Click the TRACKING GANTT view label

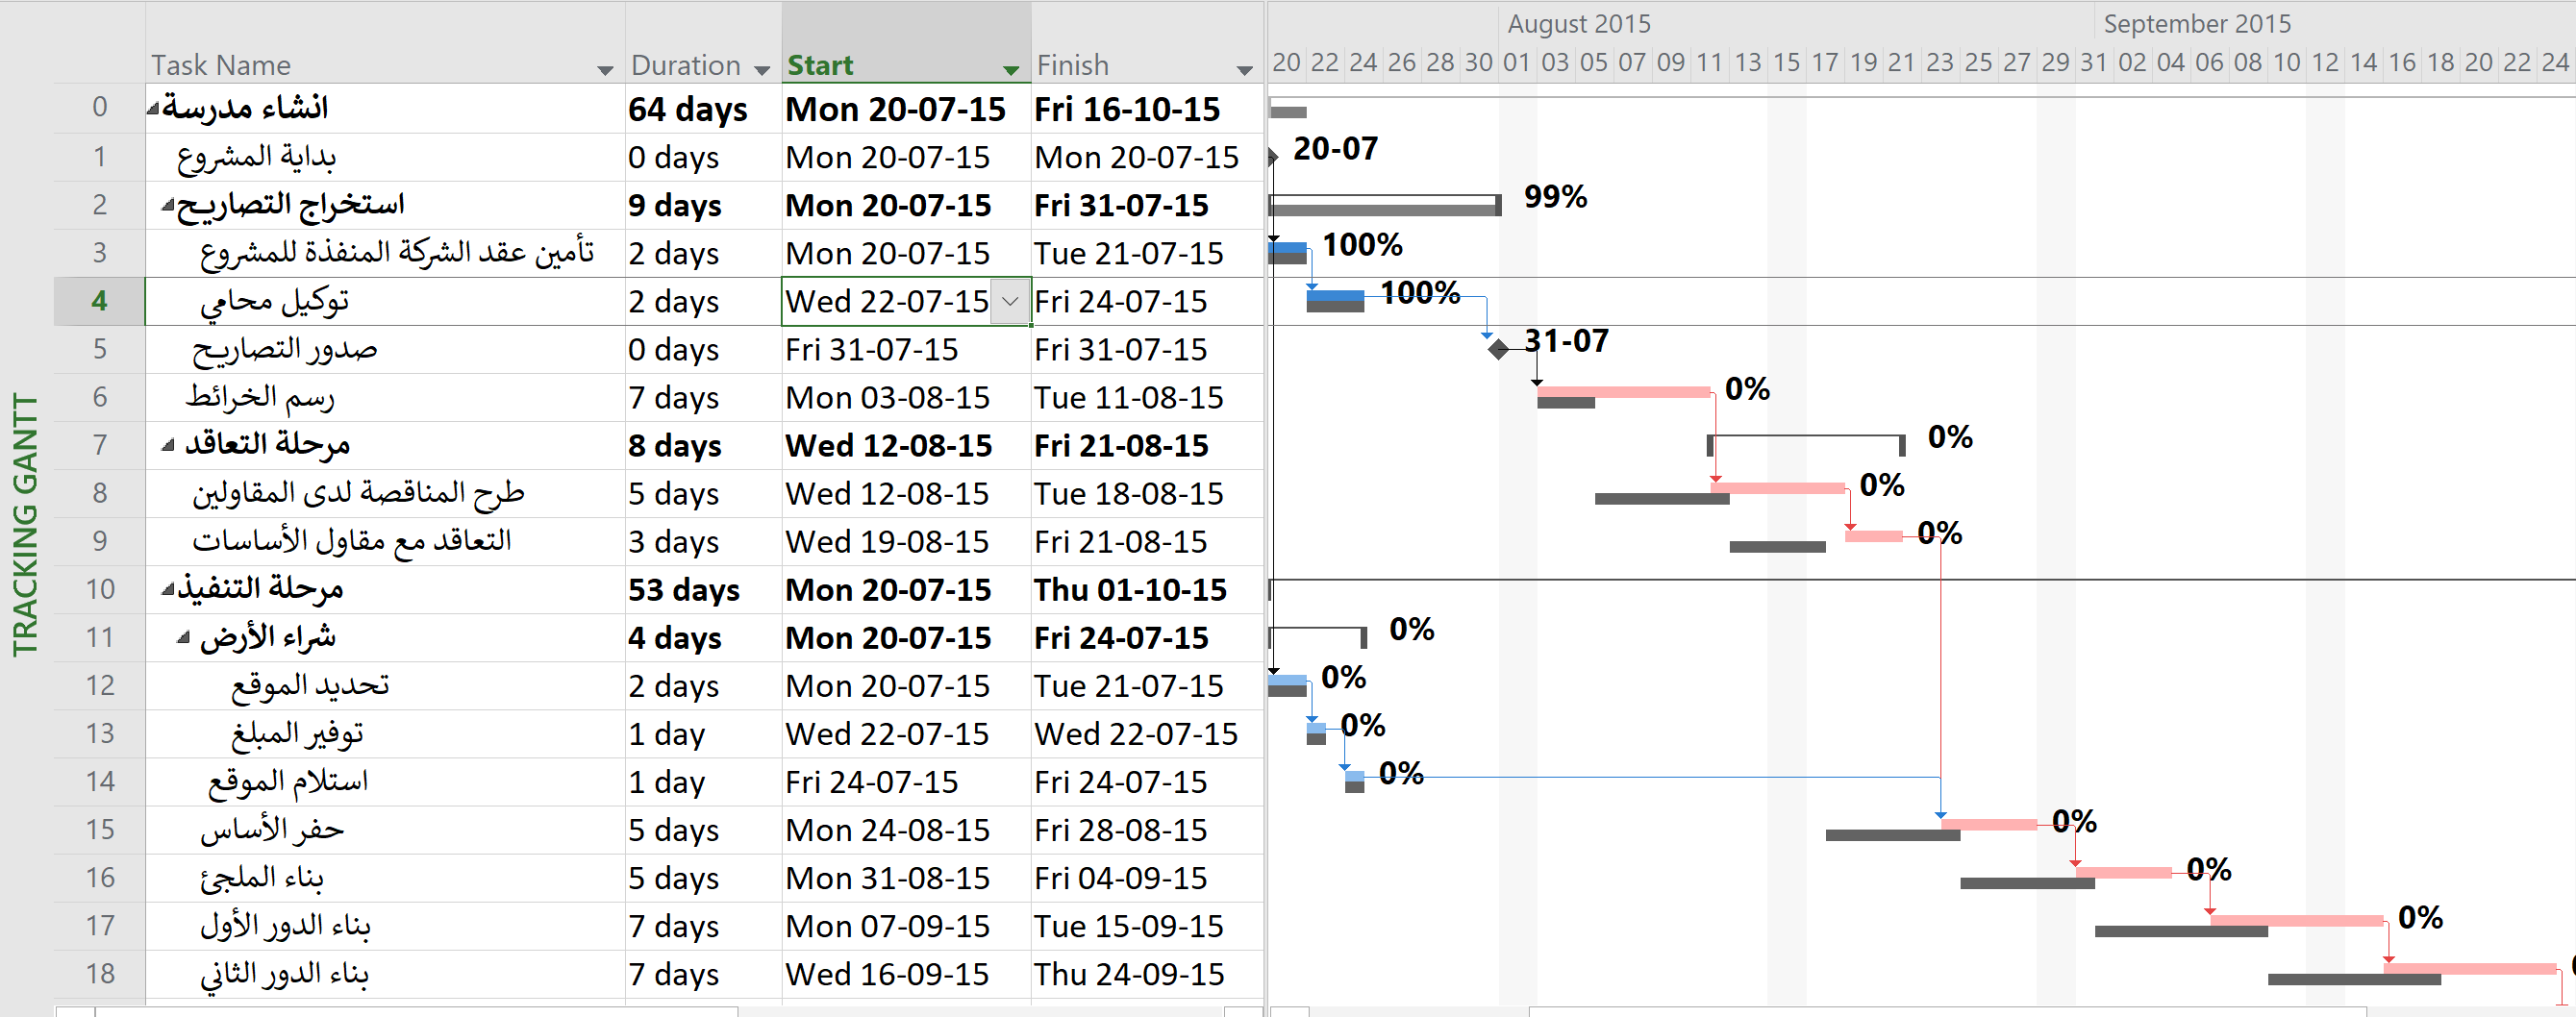click(25, 525)
